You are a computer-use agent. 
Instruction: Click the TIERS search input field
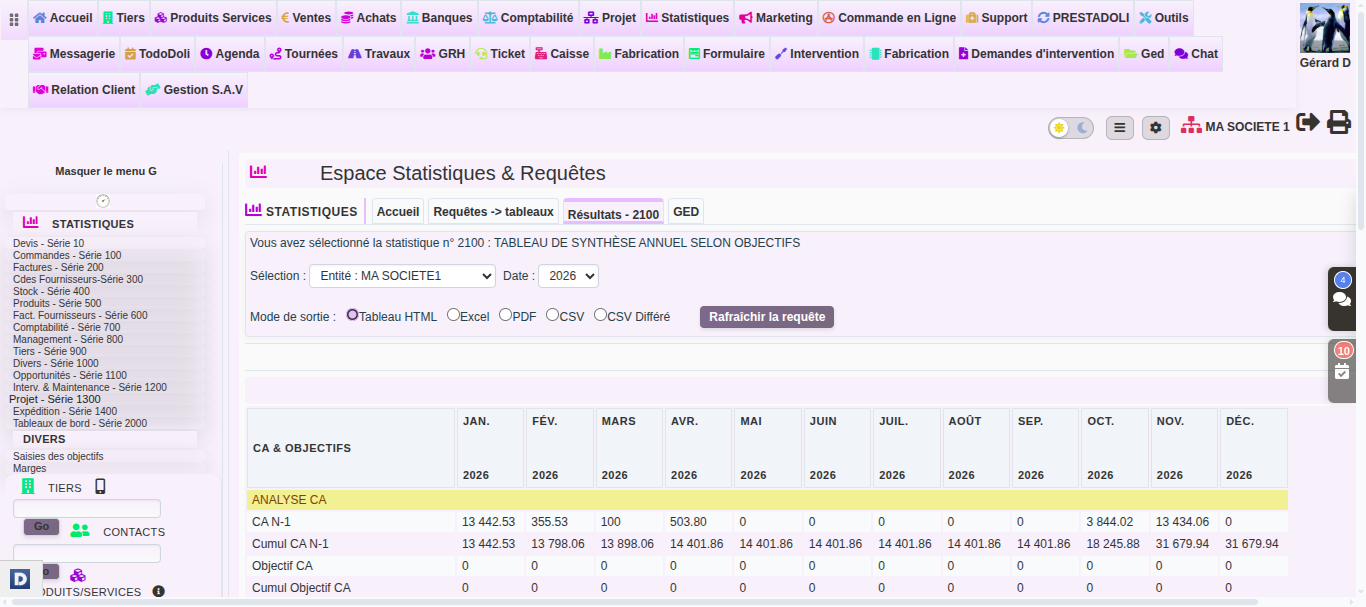(x=87, y=508)
